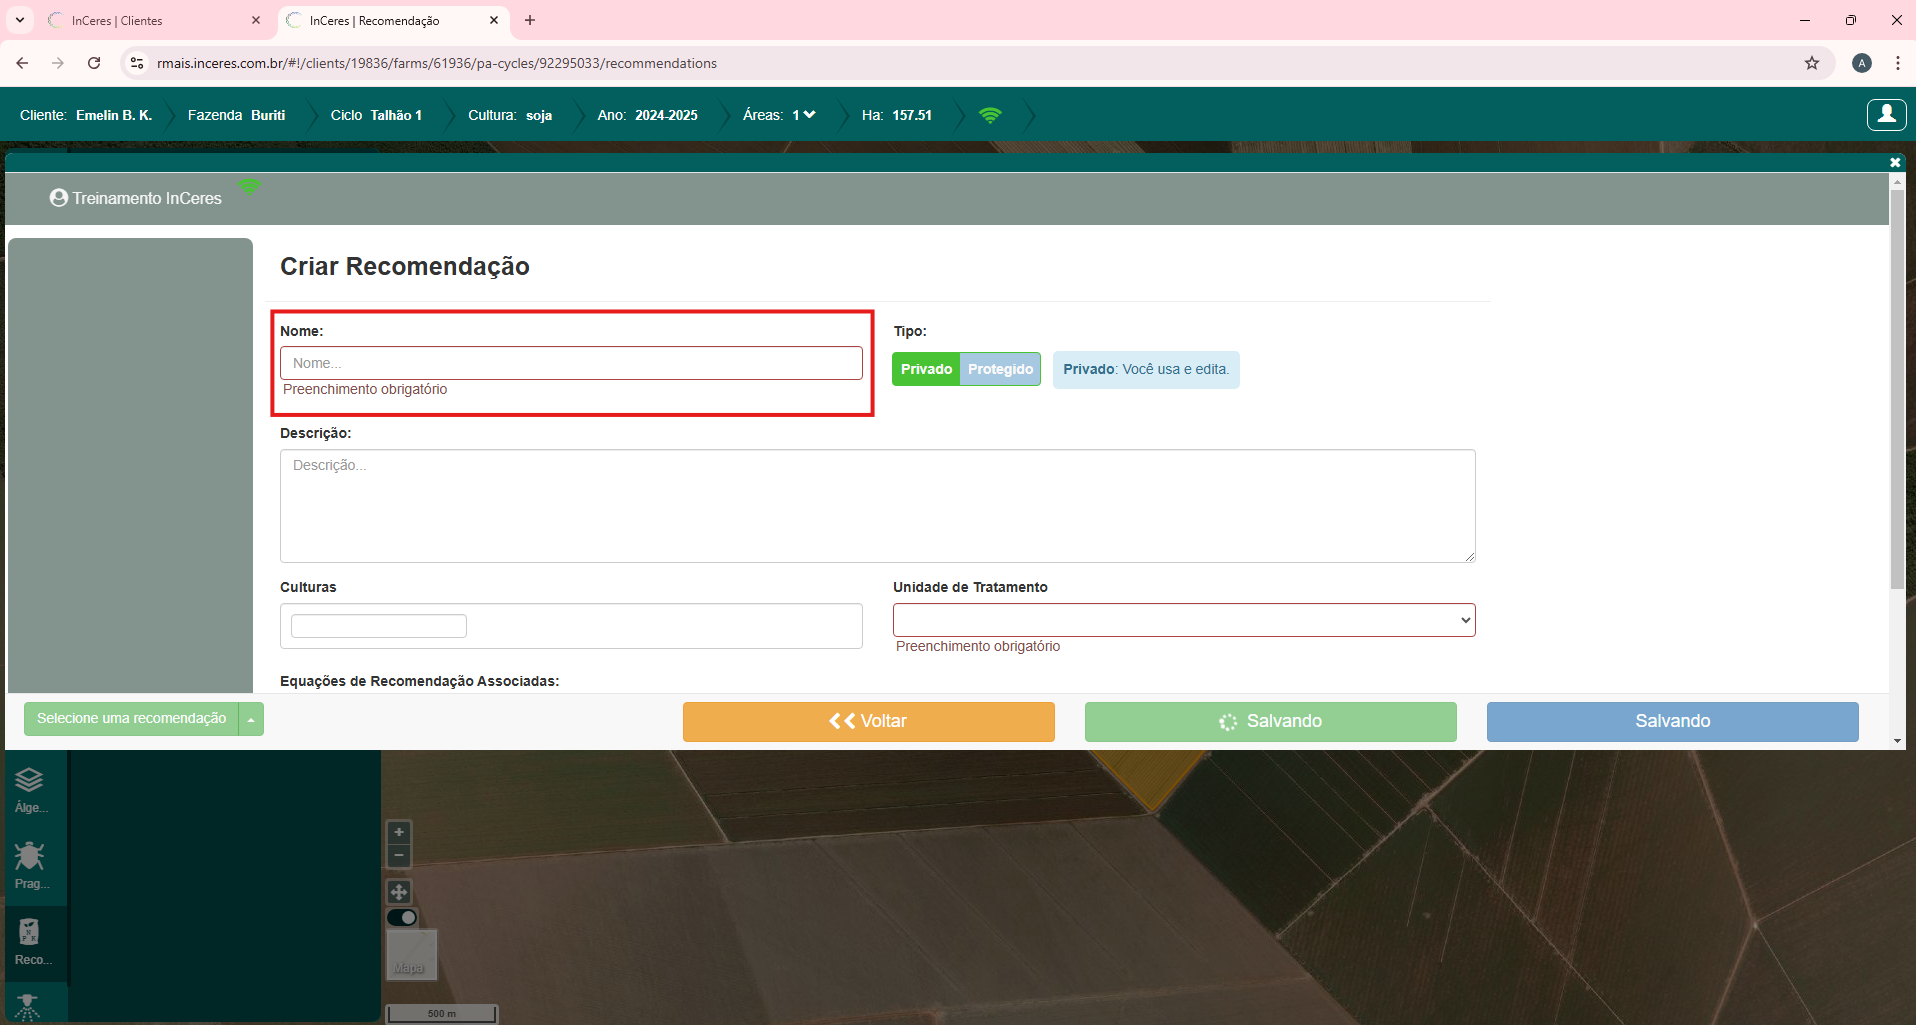Select the Privado type option

pyautogui.click(x=926, y=369)
